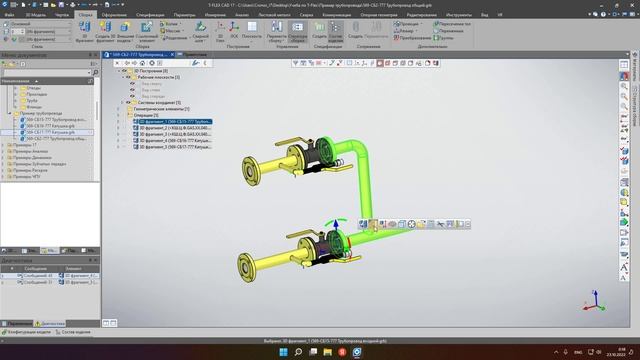Click the first icon of floating context toolbar
The height and width of the screenshot is (360, 640).
(x=363, y=224)
